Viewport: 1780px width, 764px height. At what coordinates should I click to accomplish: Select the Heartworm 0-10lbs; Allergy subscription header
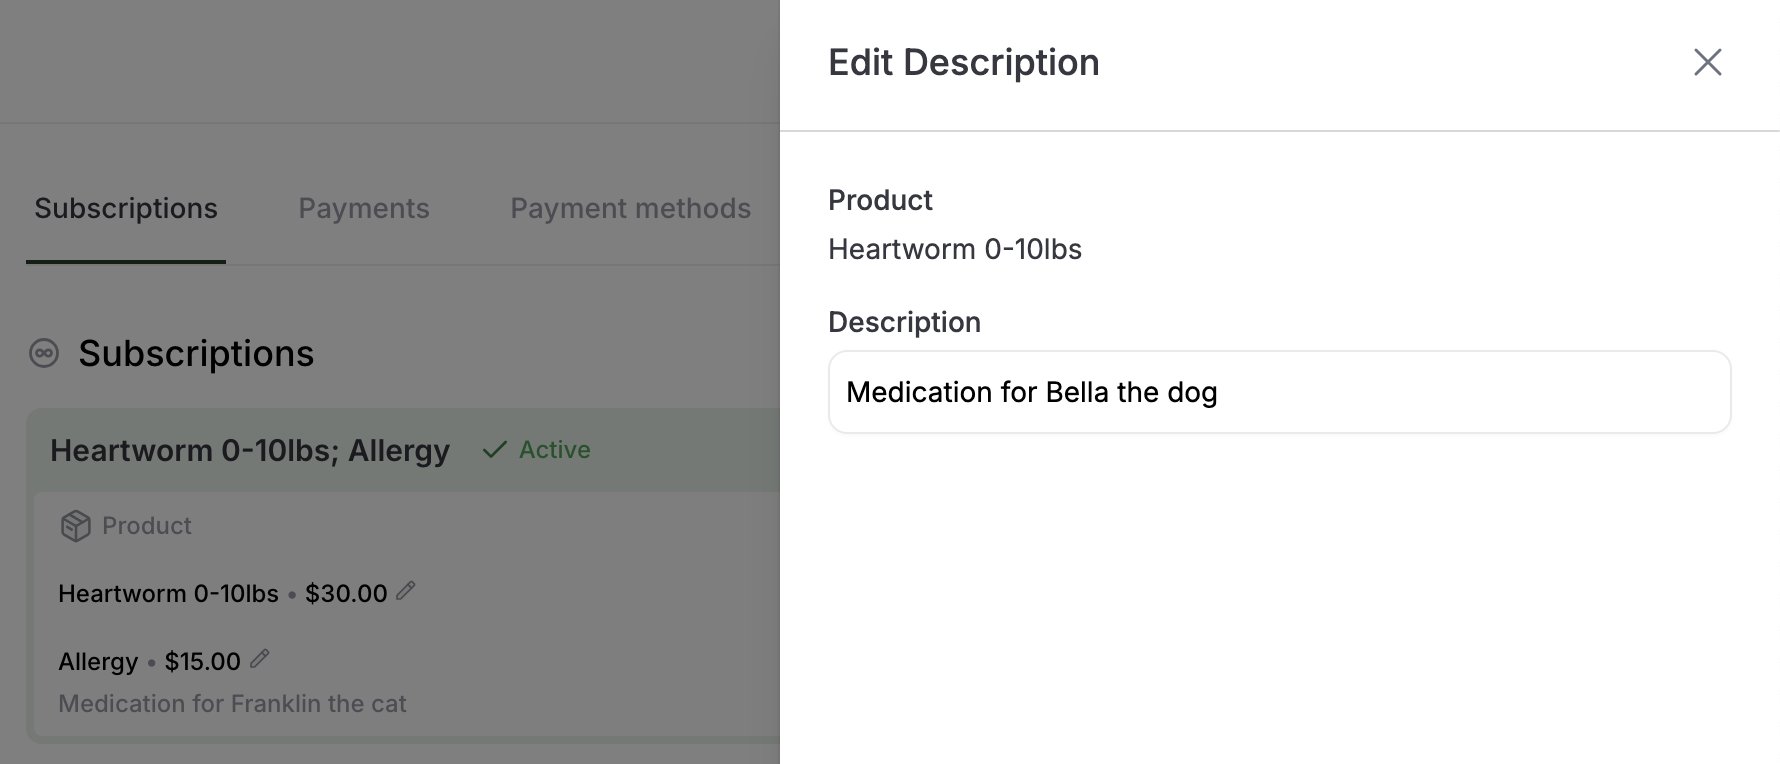coord(250,450)
